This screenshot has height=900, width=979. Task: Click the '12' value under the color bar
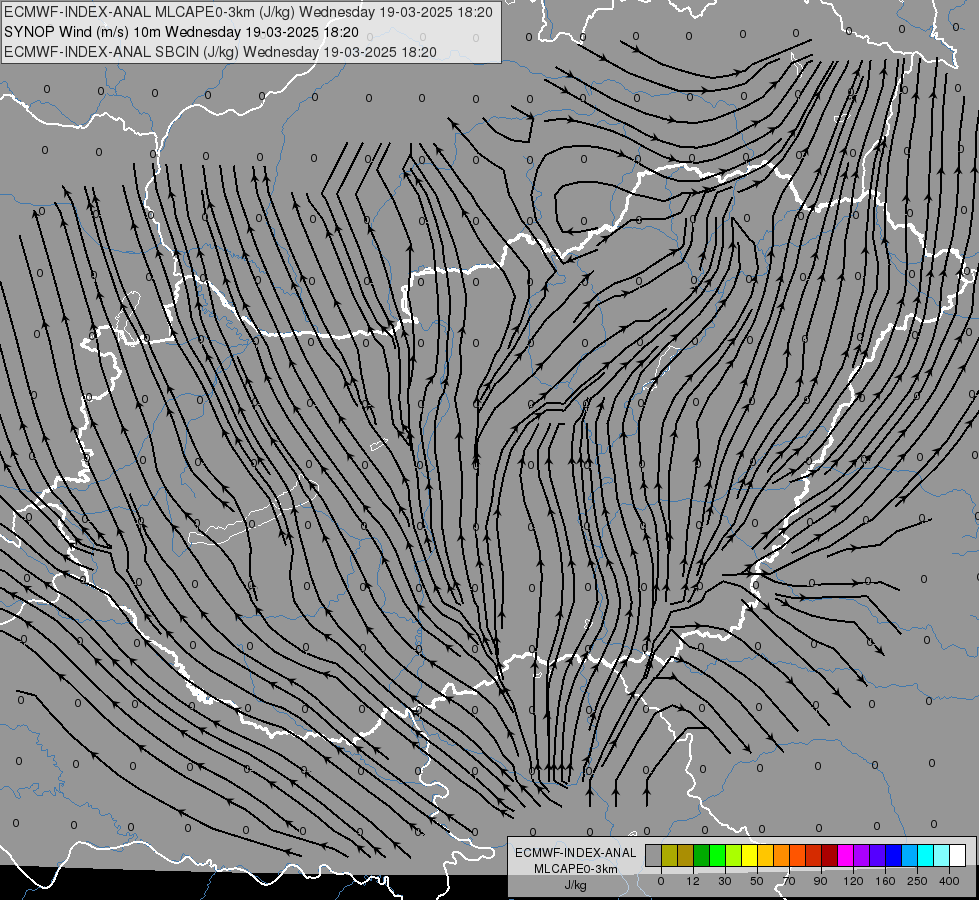pos(693,881)
